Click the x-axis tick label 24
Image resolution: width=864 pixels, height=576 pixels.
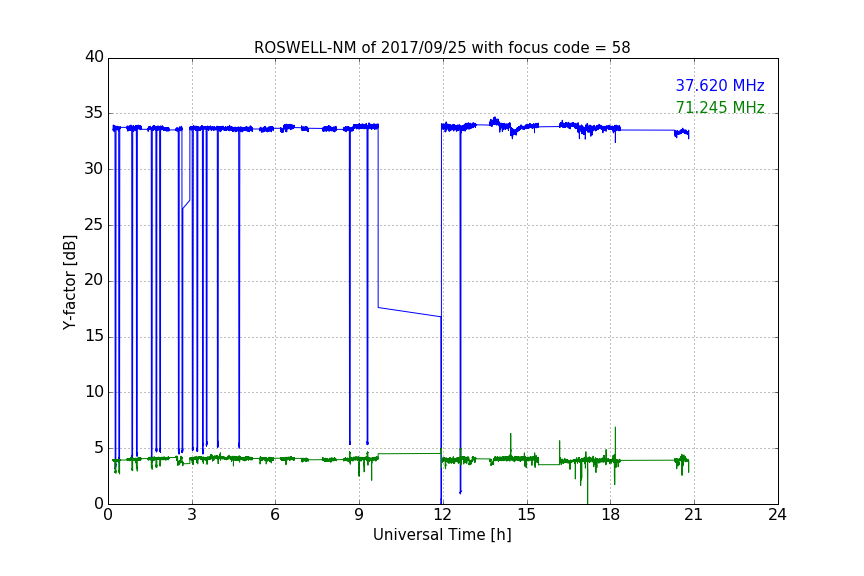click(777, 515)
